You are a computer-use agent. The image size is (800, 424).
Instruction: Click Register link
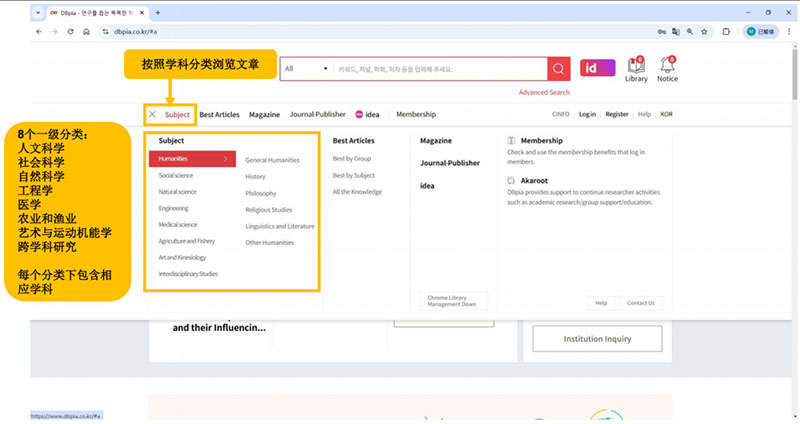(617, 114)
